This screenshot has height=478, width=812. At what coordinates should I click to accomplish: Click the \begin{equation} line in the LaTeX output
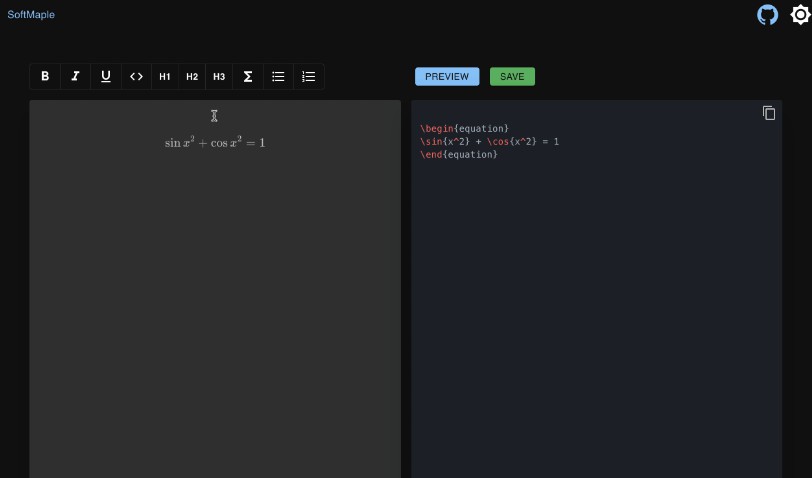[x=464, y=129]
